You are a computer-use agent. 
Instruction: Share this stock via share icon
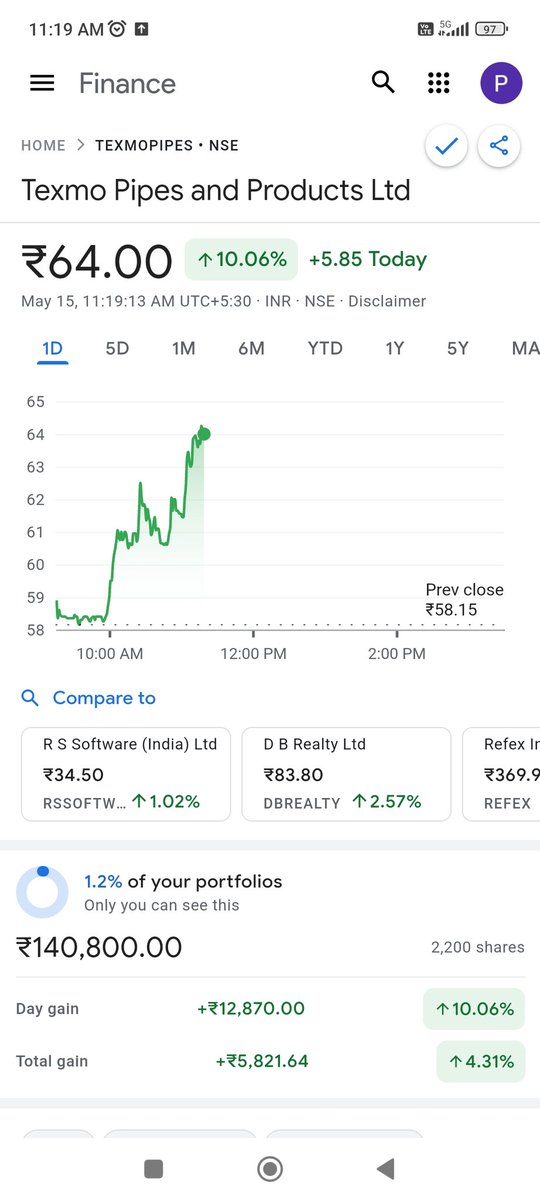499,147
